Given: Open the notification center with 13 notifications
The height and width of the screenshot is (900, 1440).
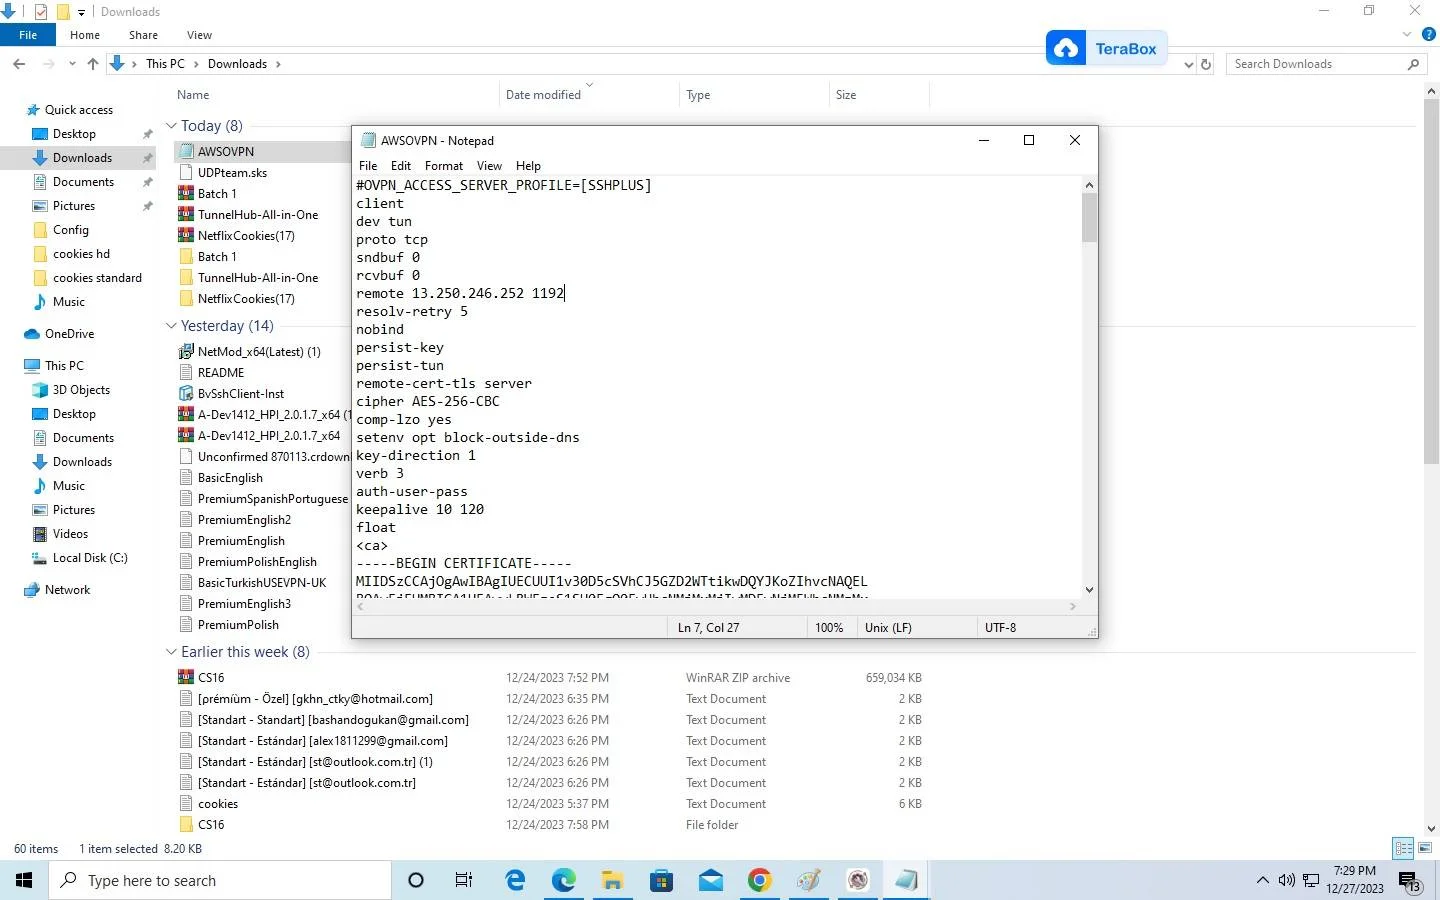Looking at the screenshot, I should [x=1409, y=881].
